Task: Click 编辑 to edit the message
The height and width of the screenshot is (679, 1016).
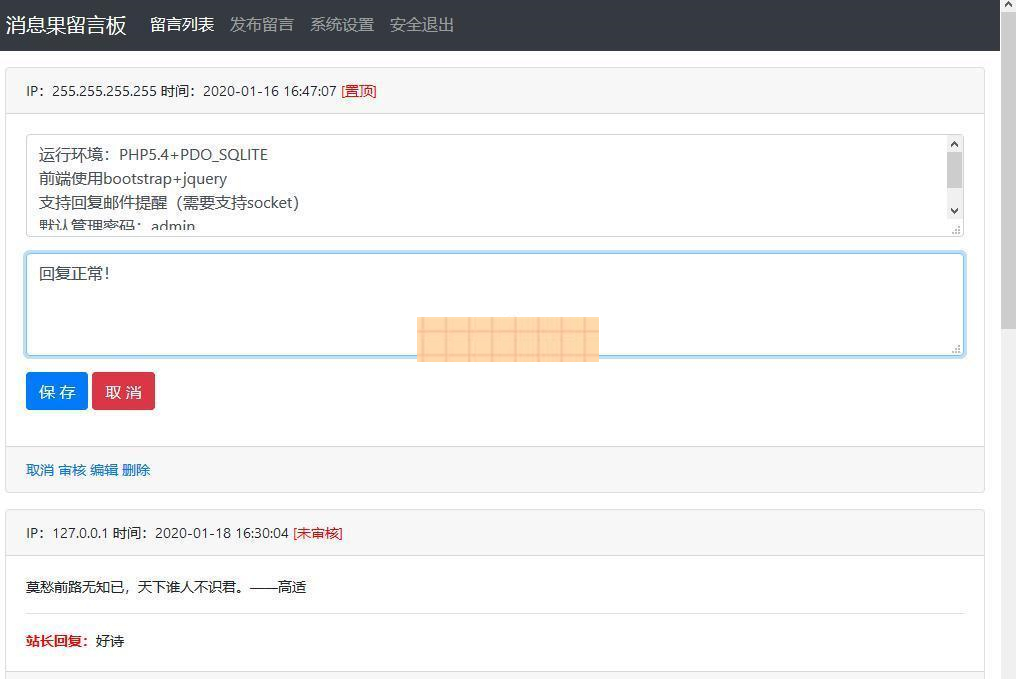Action: [x=104, y=470]
